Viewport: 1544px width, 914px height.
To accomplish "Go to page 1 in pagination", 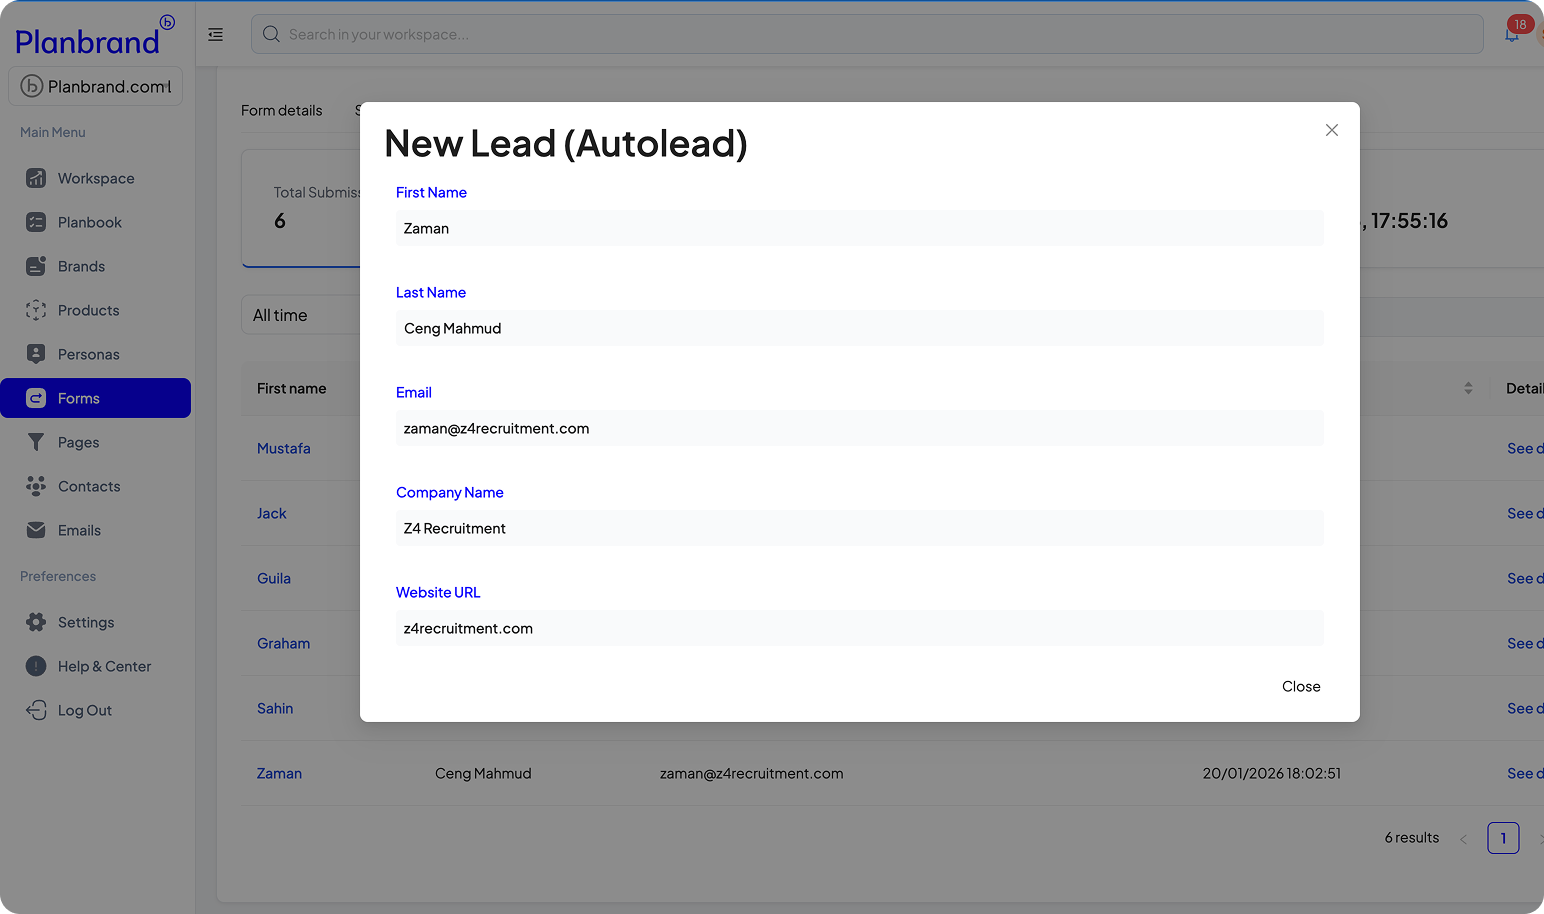I will click(x=1502, y=838).
